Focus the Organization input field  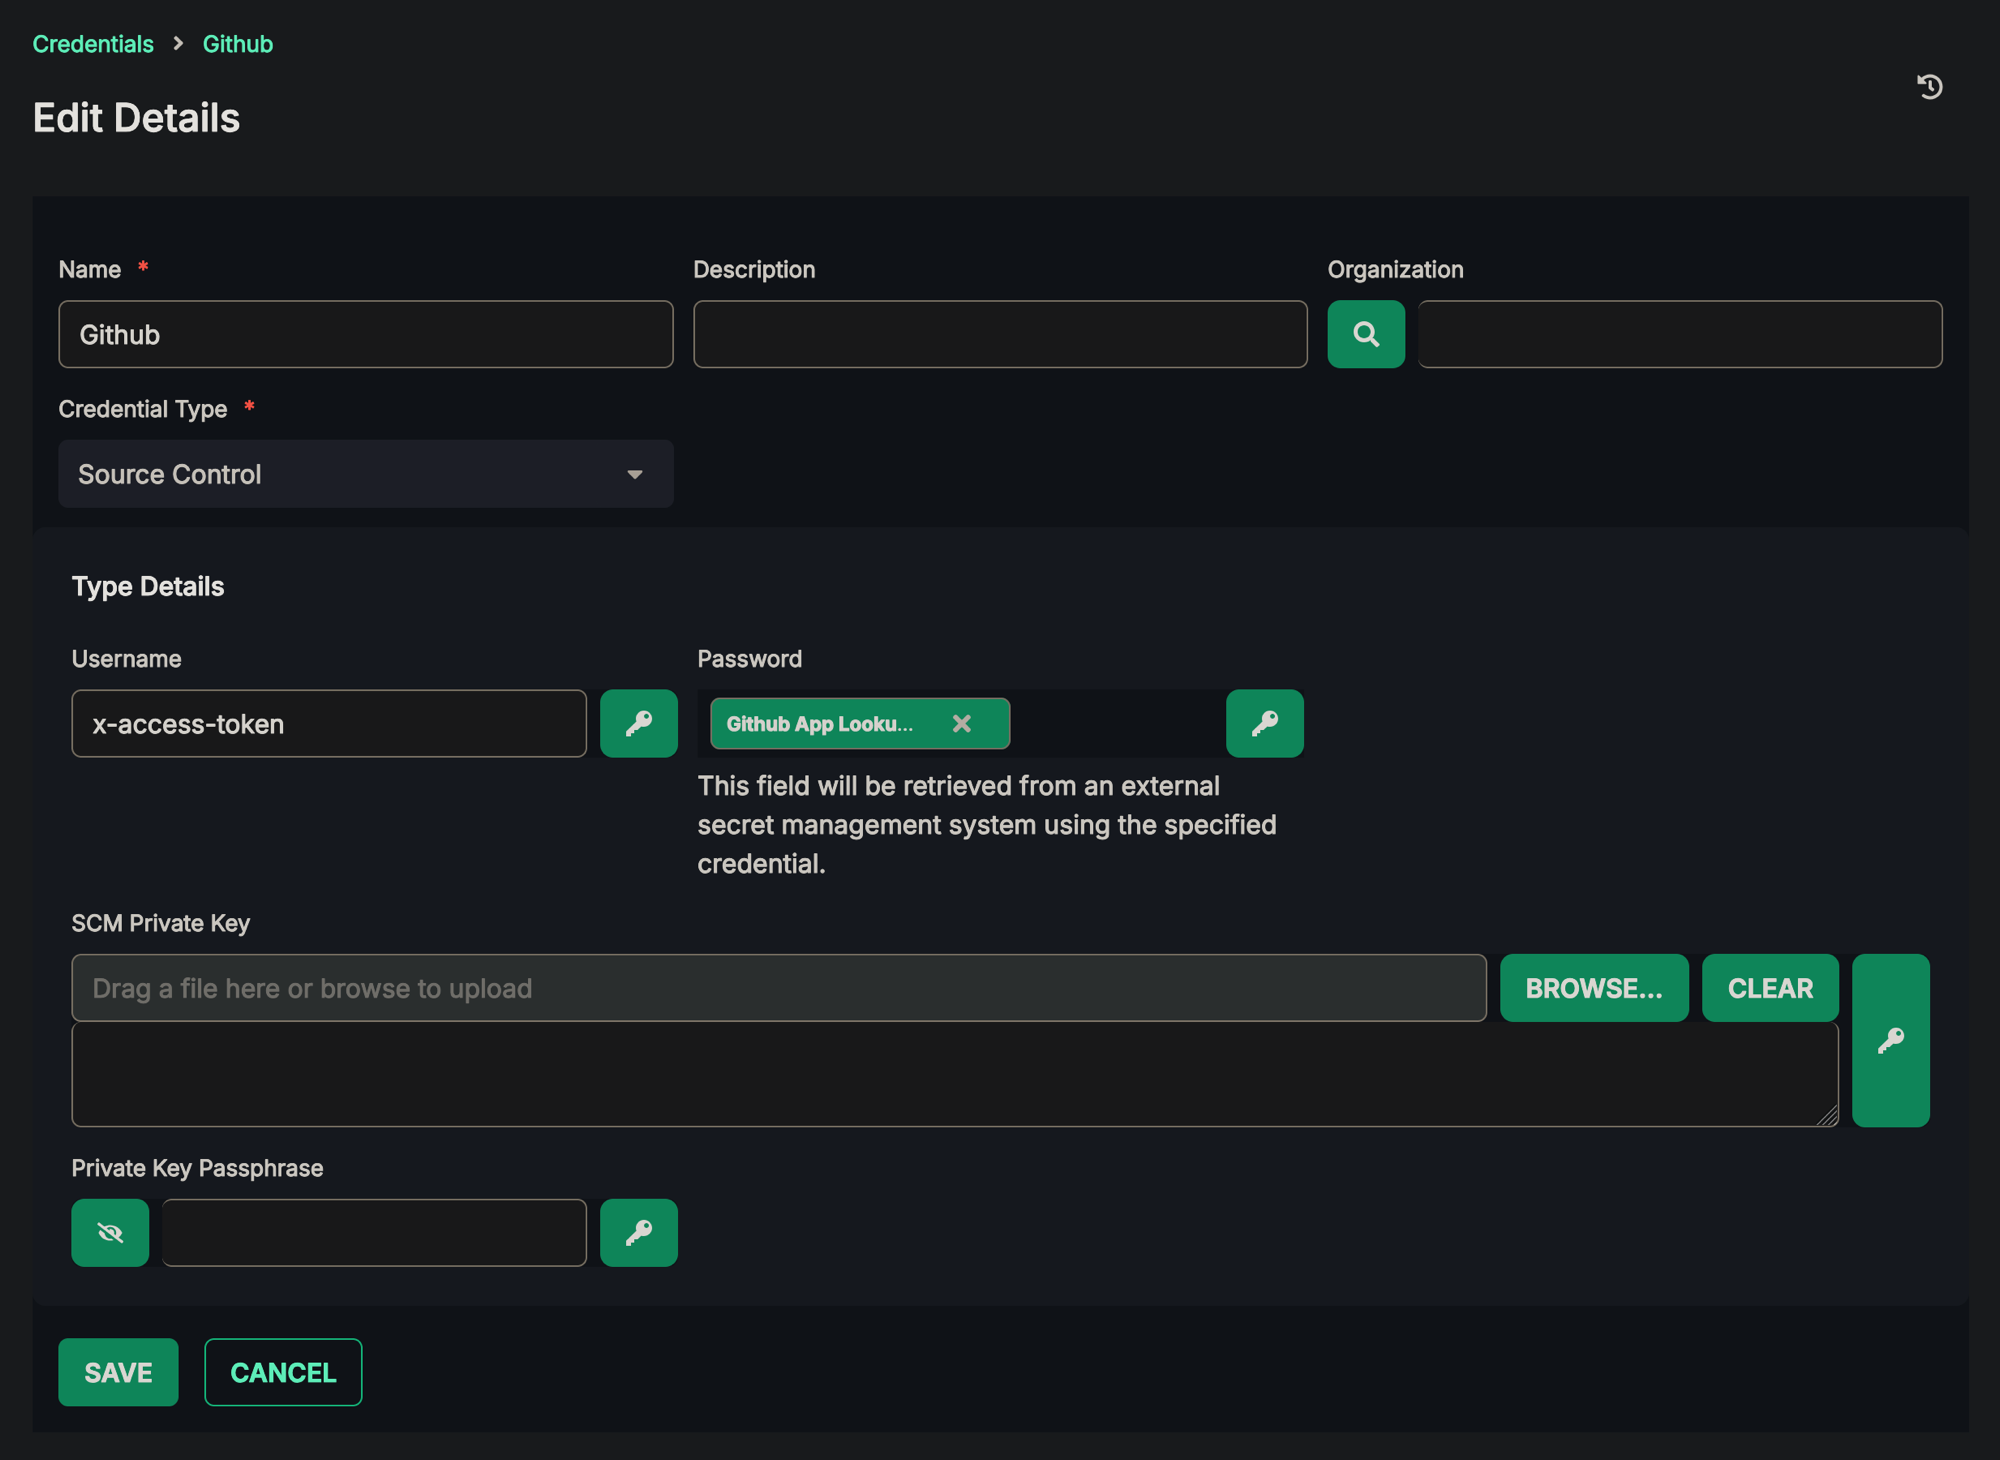(1680, 334)
